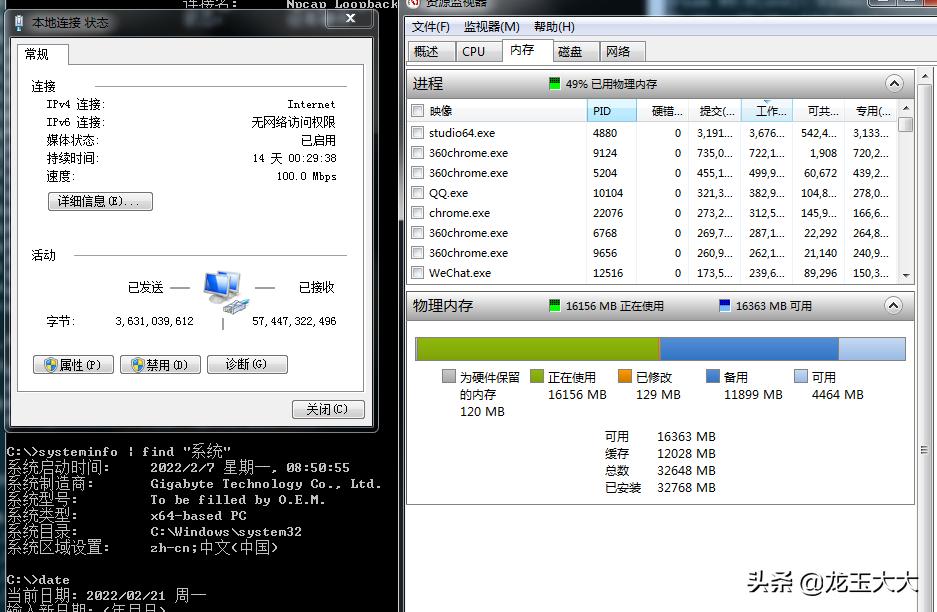Image resolution: width=937 pixels, height=612 pixels.
Task: Collapse the 进程 panel chevron
Action: point(893,84)
